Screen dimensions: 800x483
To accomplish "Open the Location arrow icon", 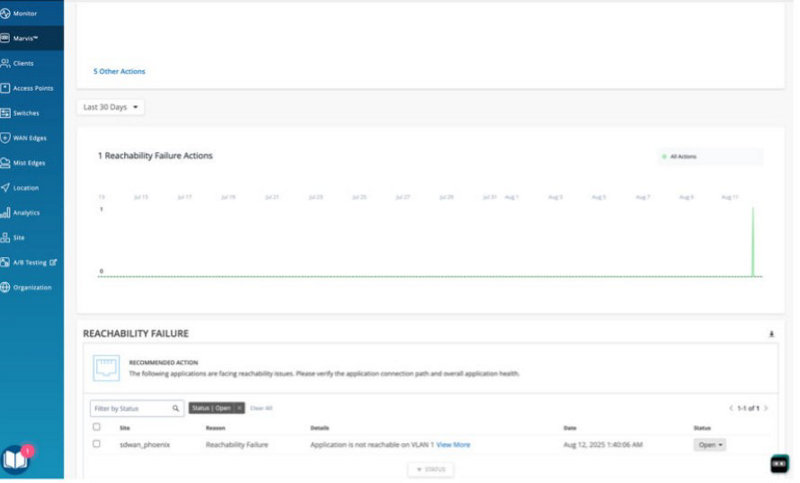I will point(5,188).
